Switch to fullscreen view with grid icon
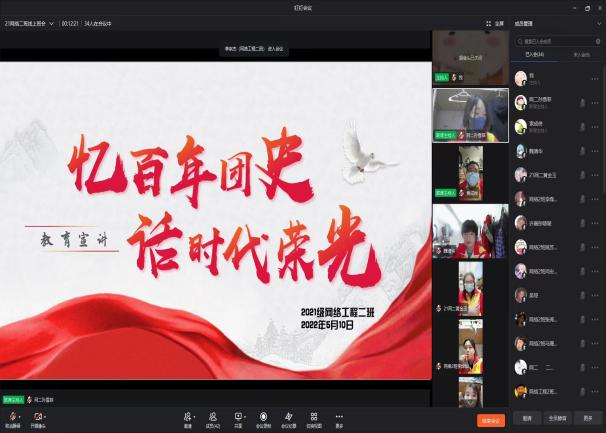This screenshot has height=433, width=606. (490, 22)
